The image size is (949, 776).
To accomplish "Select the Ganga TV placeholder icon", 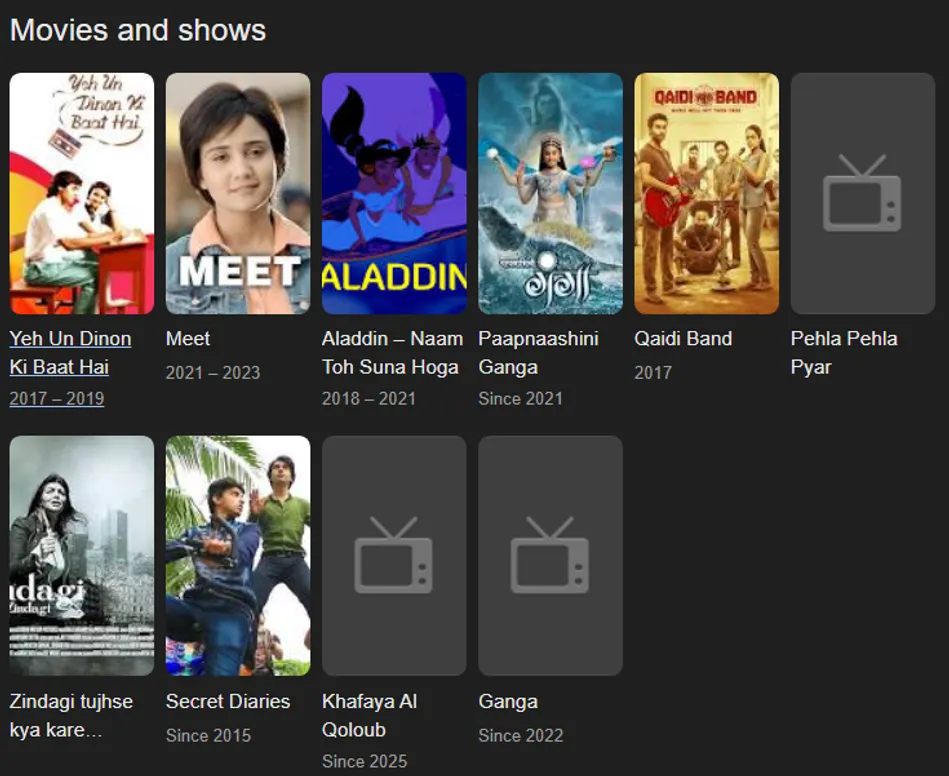I will 550,556.
